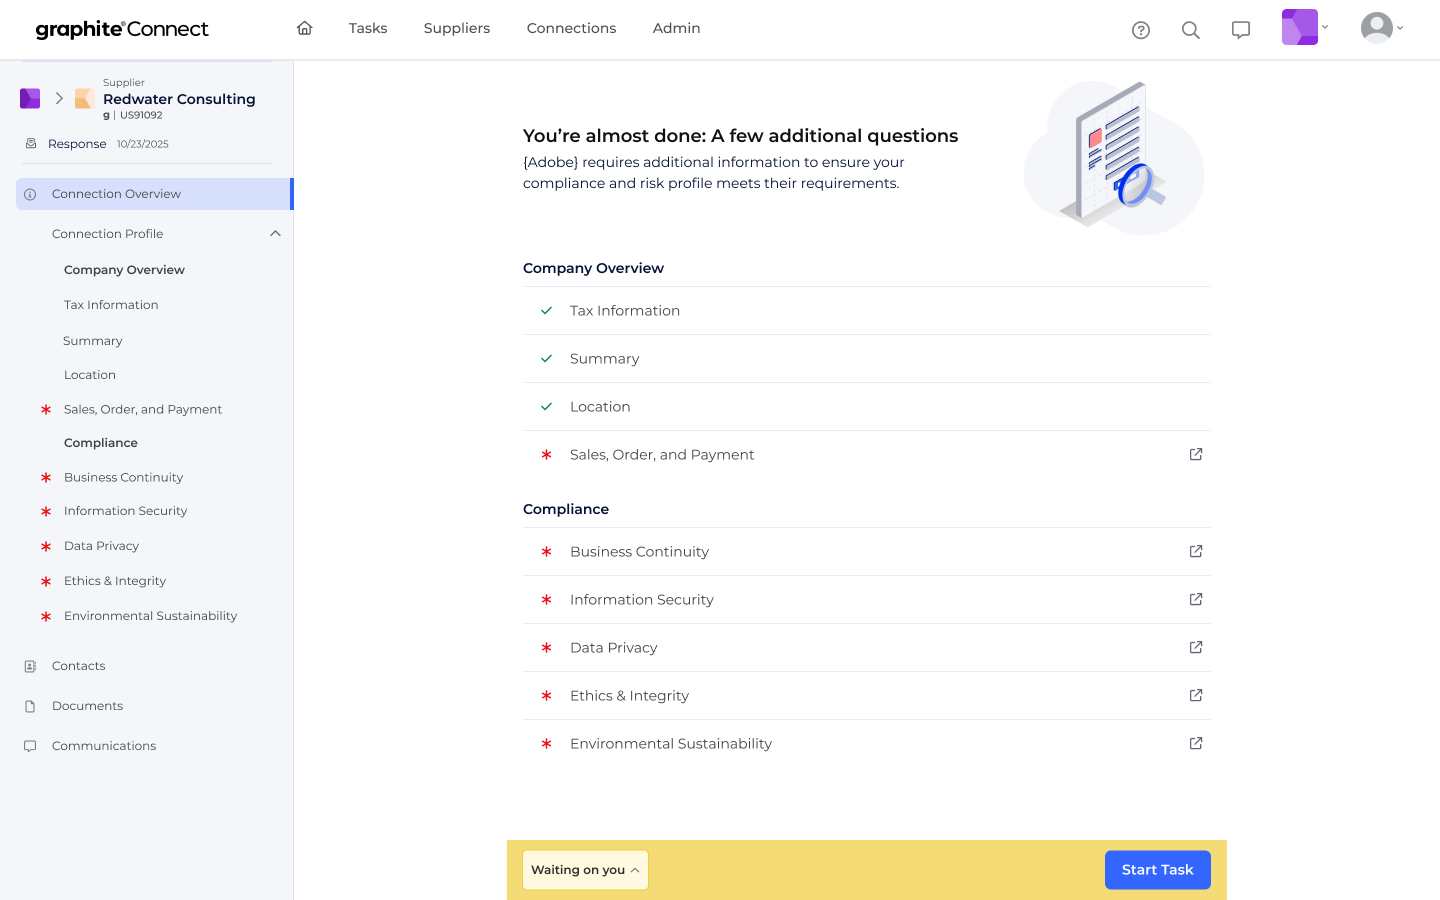Open the Suppliers menu

[x=457, y=28]
